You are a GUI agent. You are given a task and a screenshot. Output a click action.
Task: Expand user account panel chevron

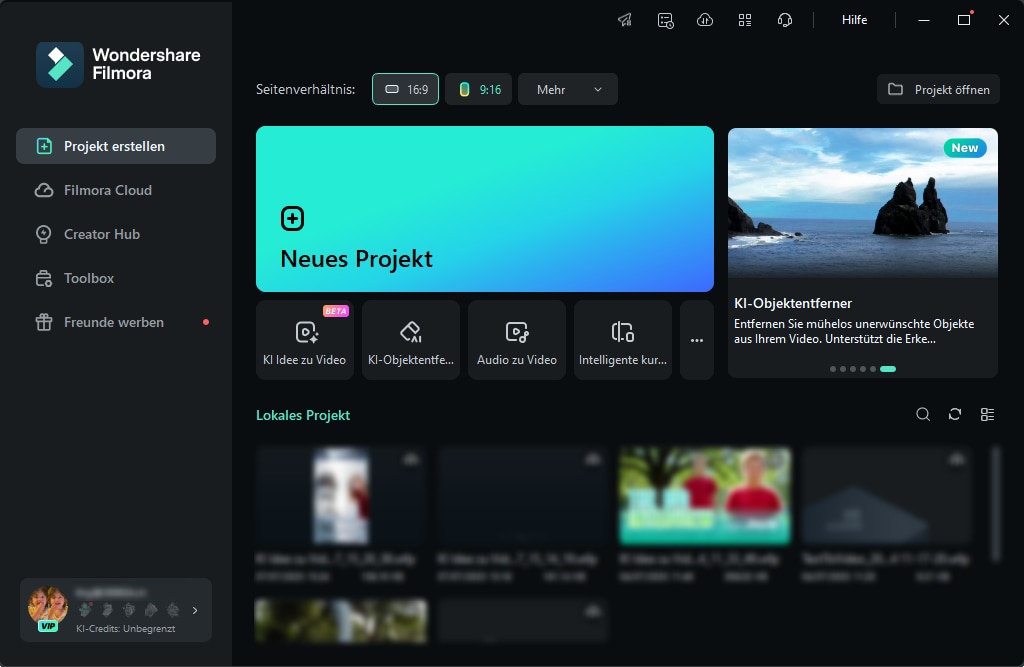(x=195, y=610)
